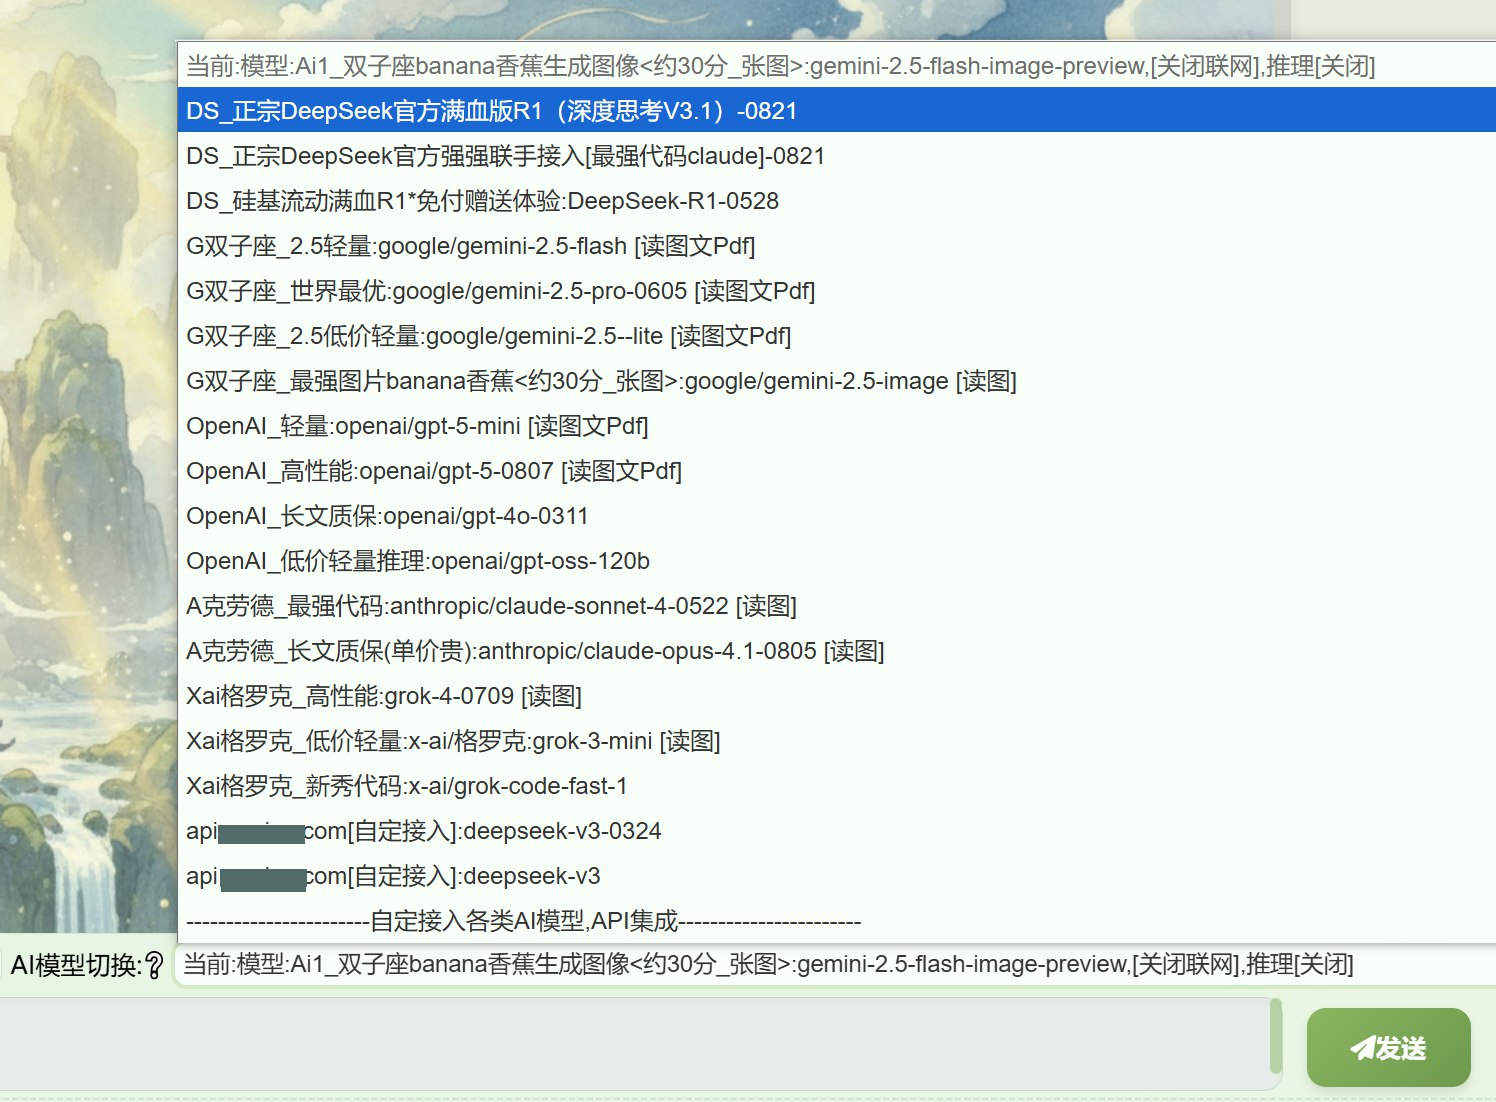Click the message box vertical scrollbar
1496x1102 pixels.
pos(1275,1034)
